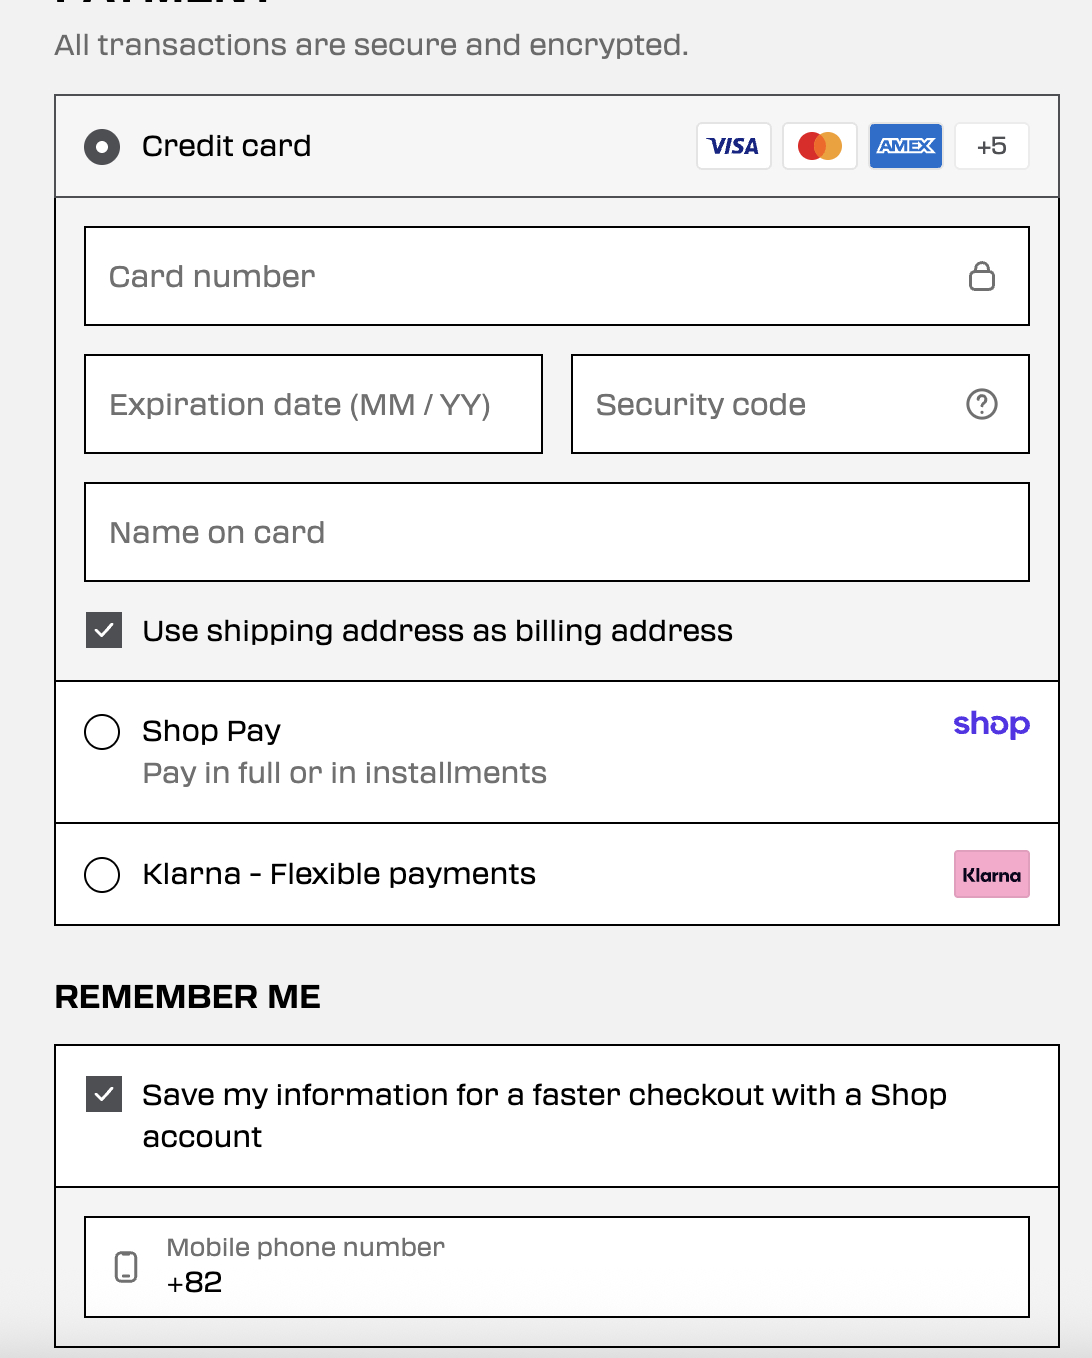Focus the Name on card field
This screenshot has width=1092, height=1358.
[557, 532]
